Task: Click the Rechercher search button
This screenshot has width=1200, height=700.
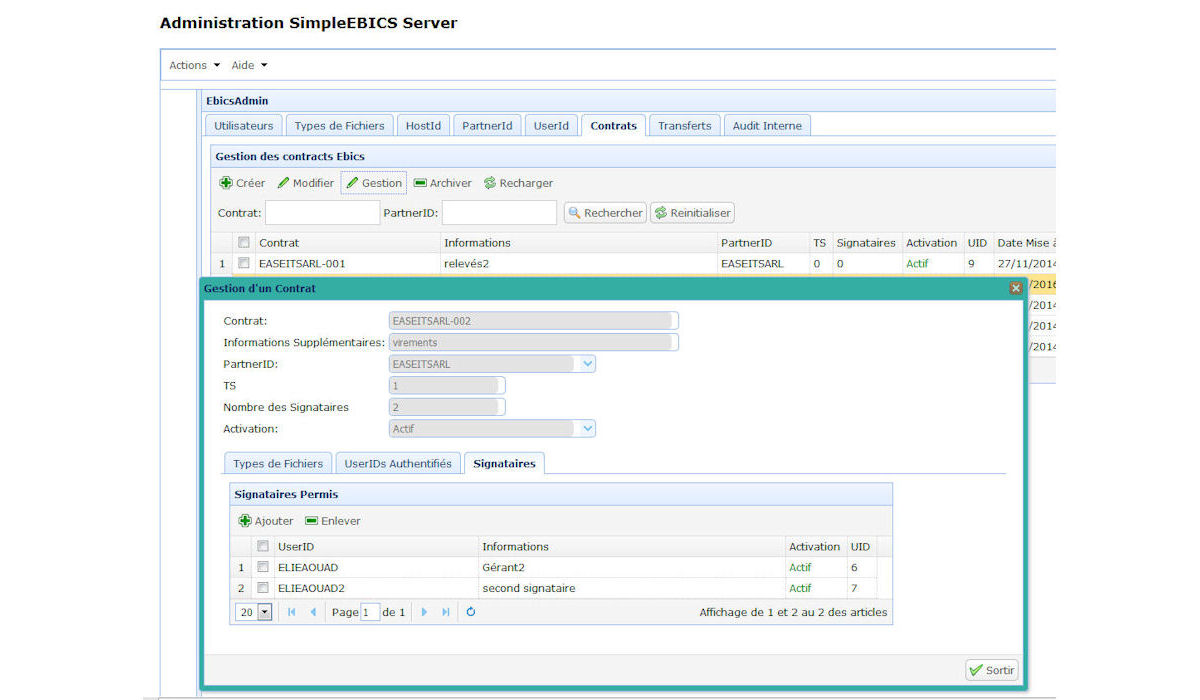Action: point(605,213)
